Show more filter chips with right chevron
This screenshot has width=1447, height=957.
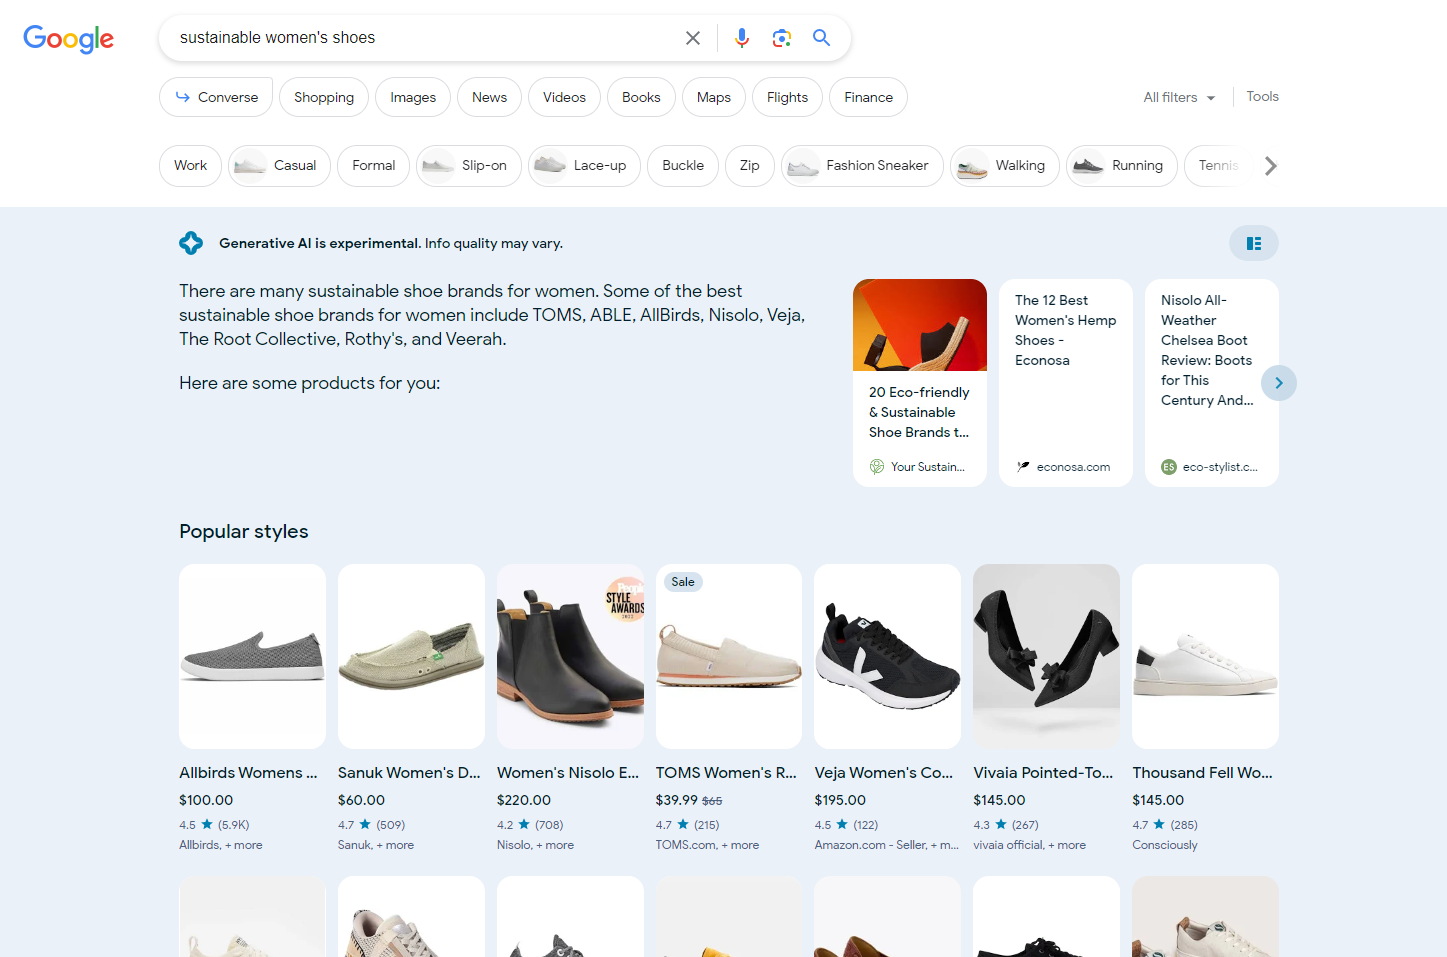tap(1270, 166)
